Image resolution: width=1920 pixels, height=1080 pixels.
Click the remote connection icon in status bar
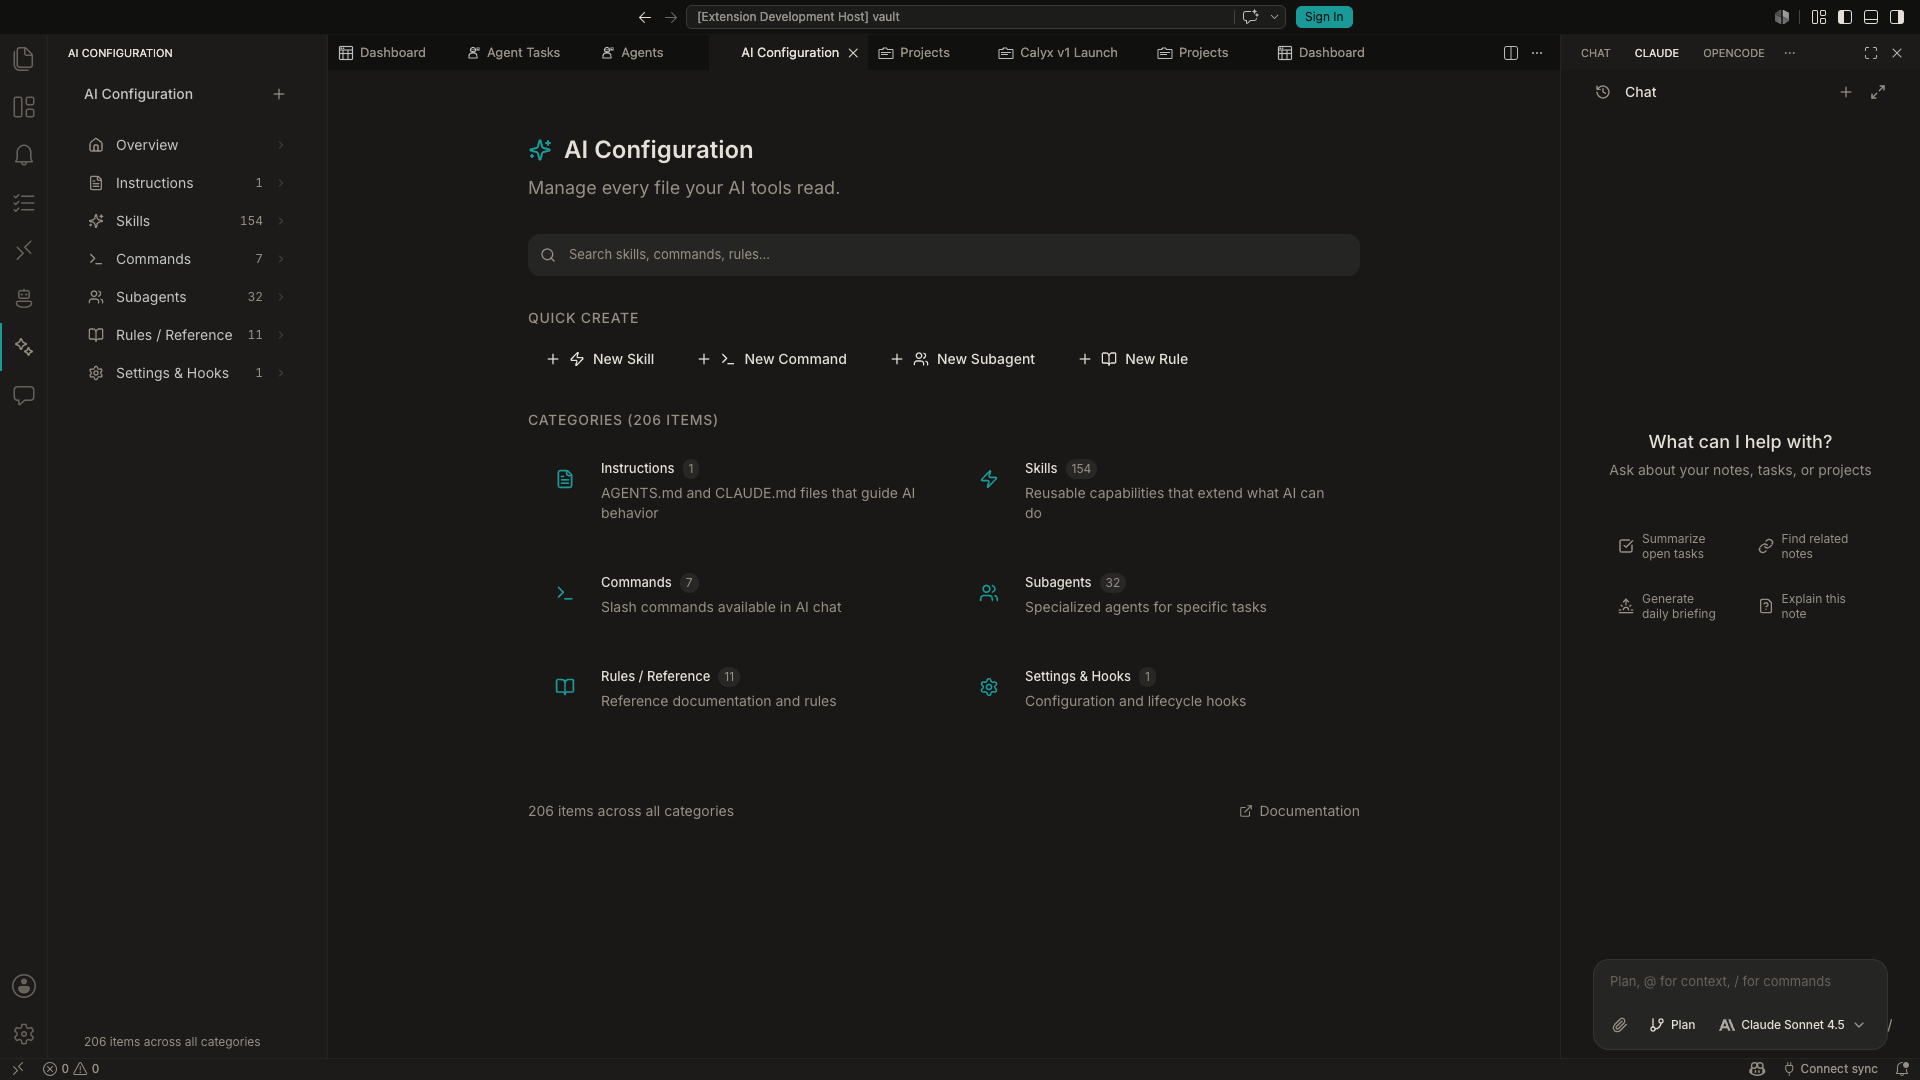(x=17, y=1069)
